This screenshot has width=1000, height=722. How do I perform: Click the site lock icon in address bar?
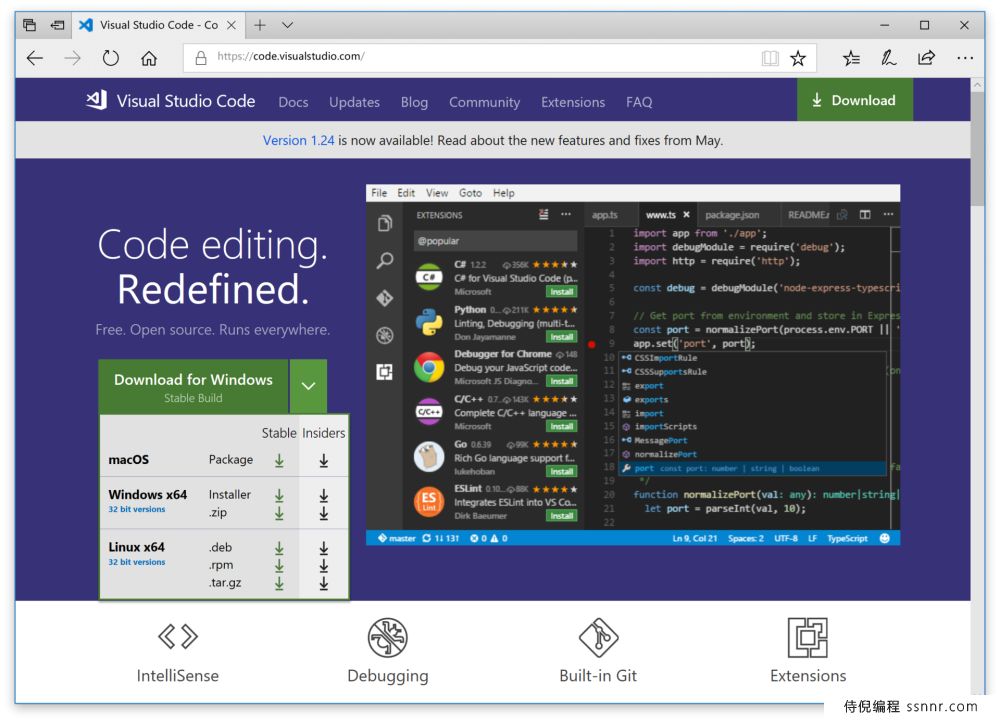pos(201,58)
